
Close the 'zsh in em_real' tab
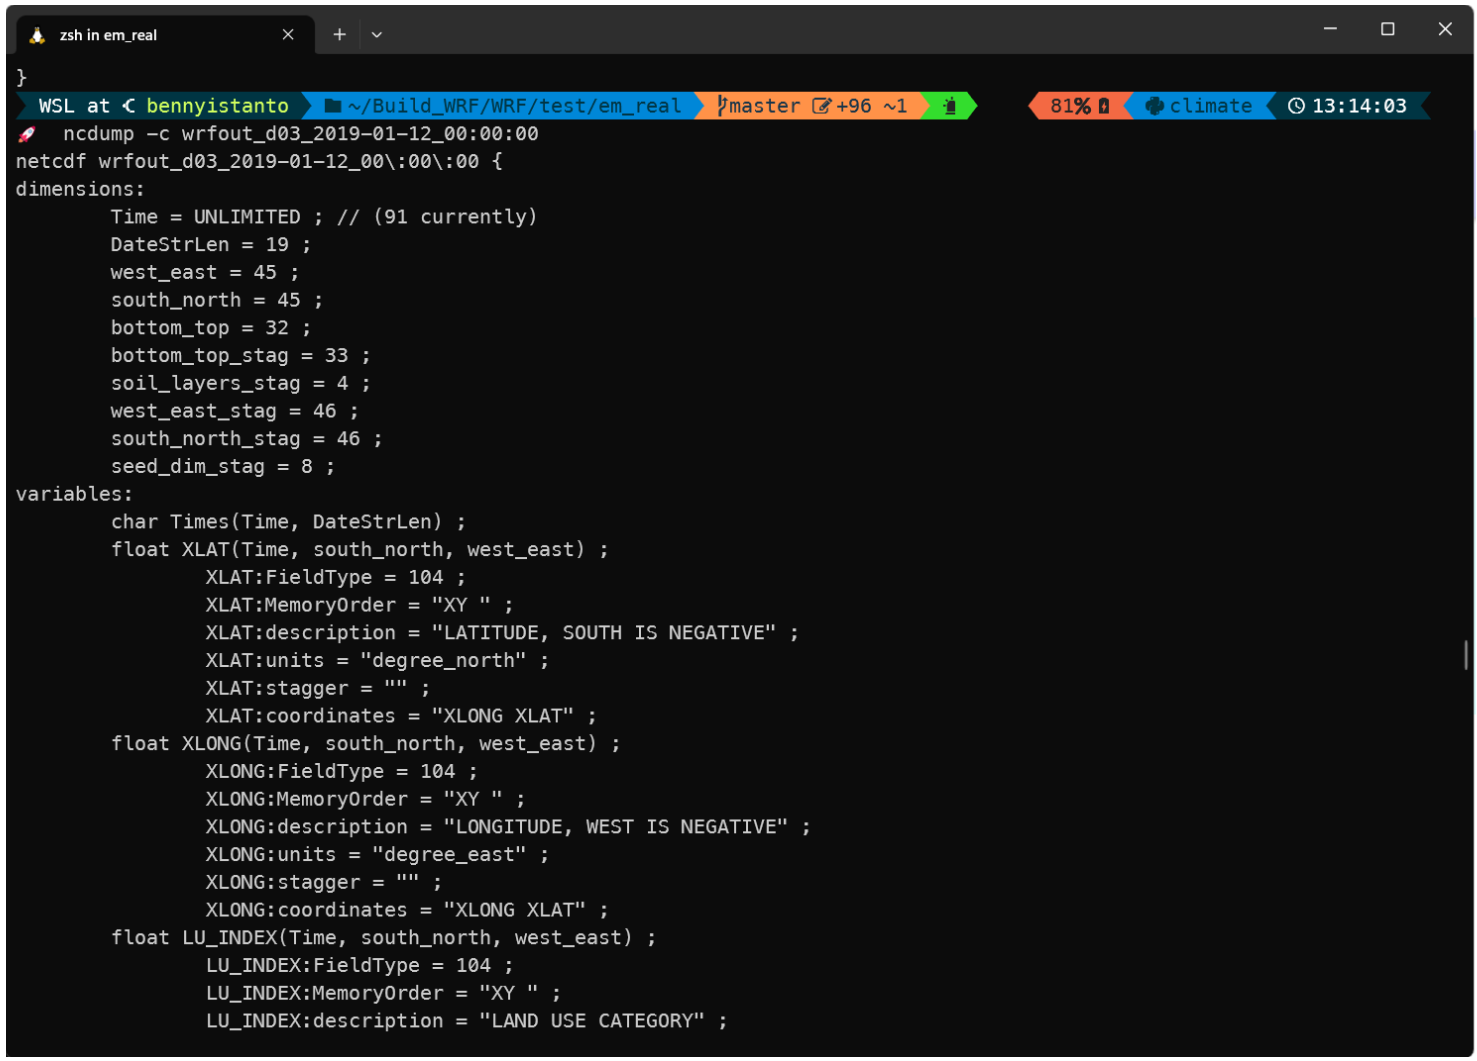click(288, 35)
